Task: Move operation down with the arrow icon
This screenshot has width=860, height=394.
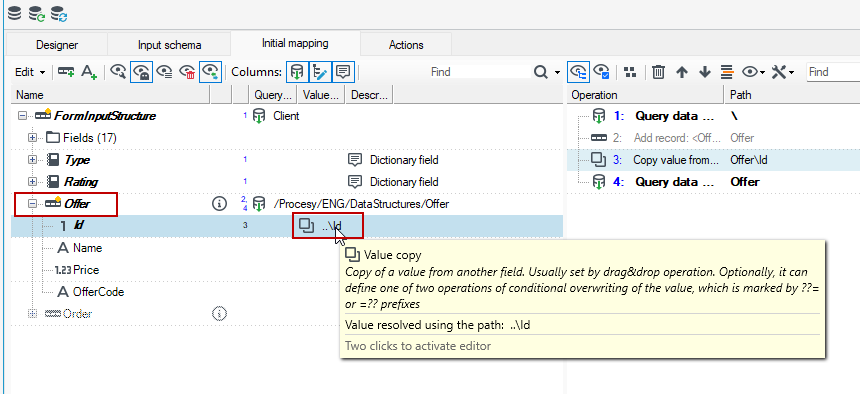Action: coord(705,72)
